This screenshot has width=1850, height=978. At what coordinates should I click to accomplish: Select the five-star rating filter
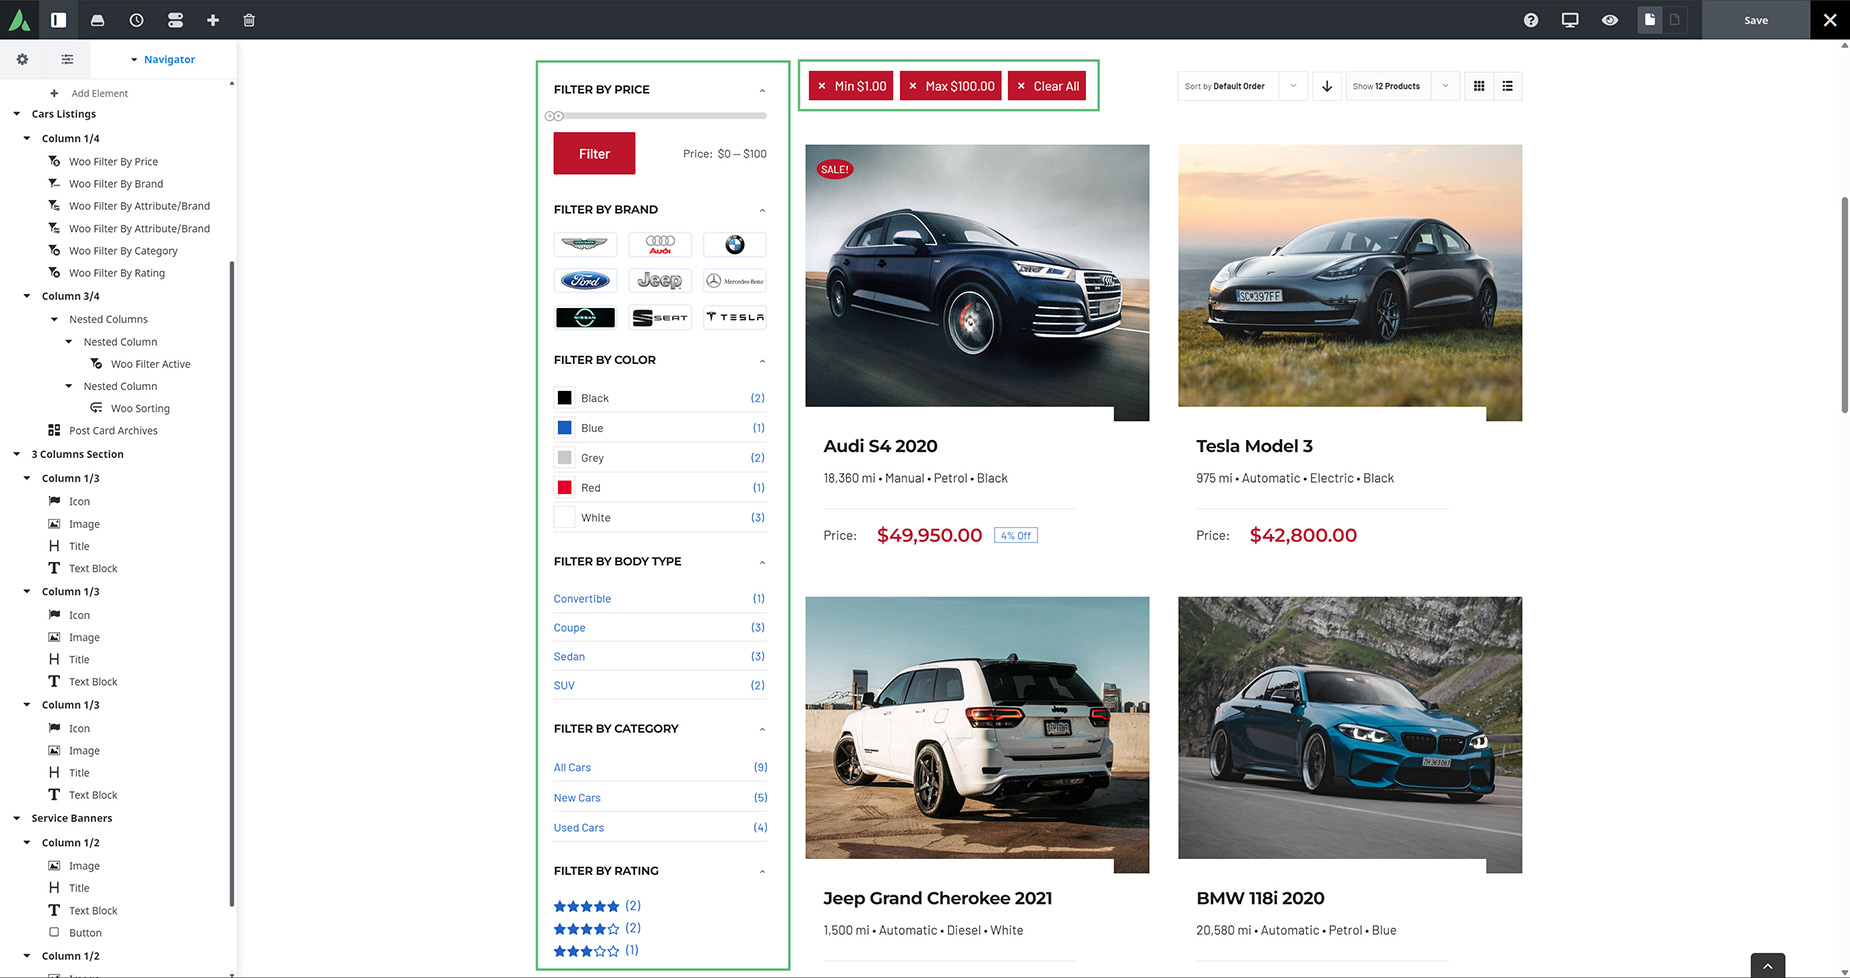click(x=587, y=905)
